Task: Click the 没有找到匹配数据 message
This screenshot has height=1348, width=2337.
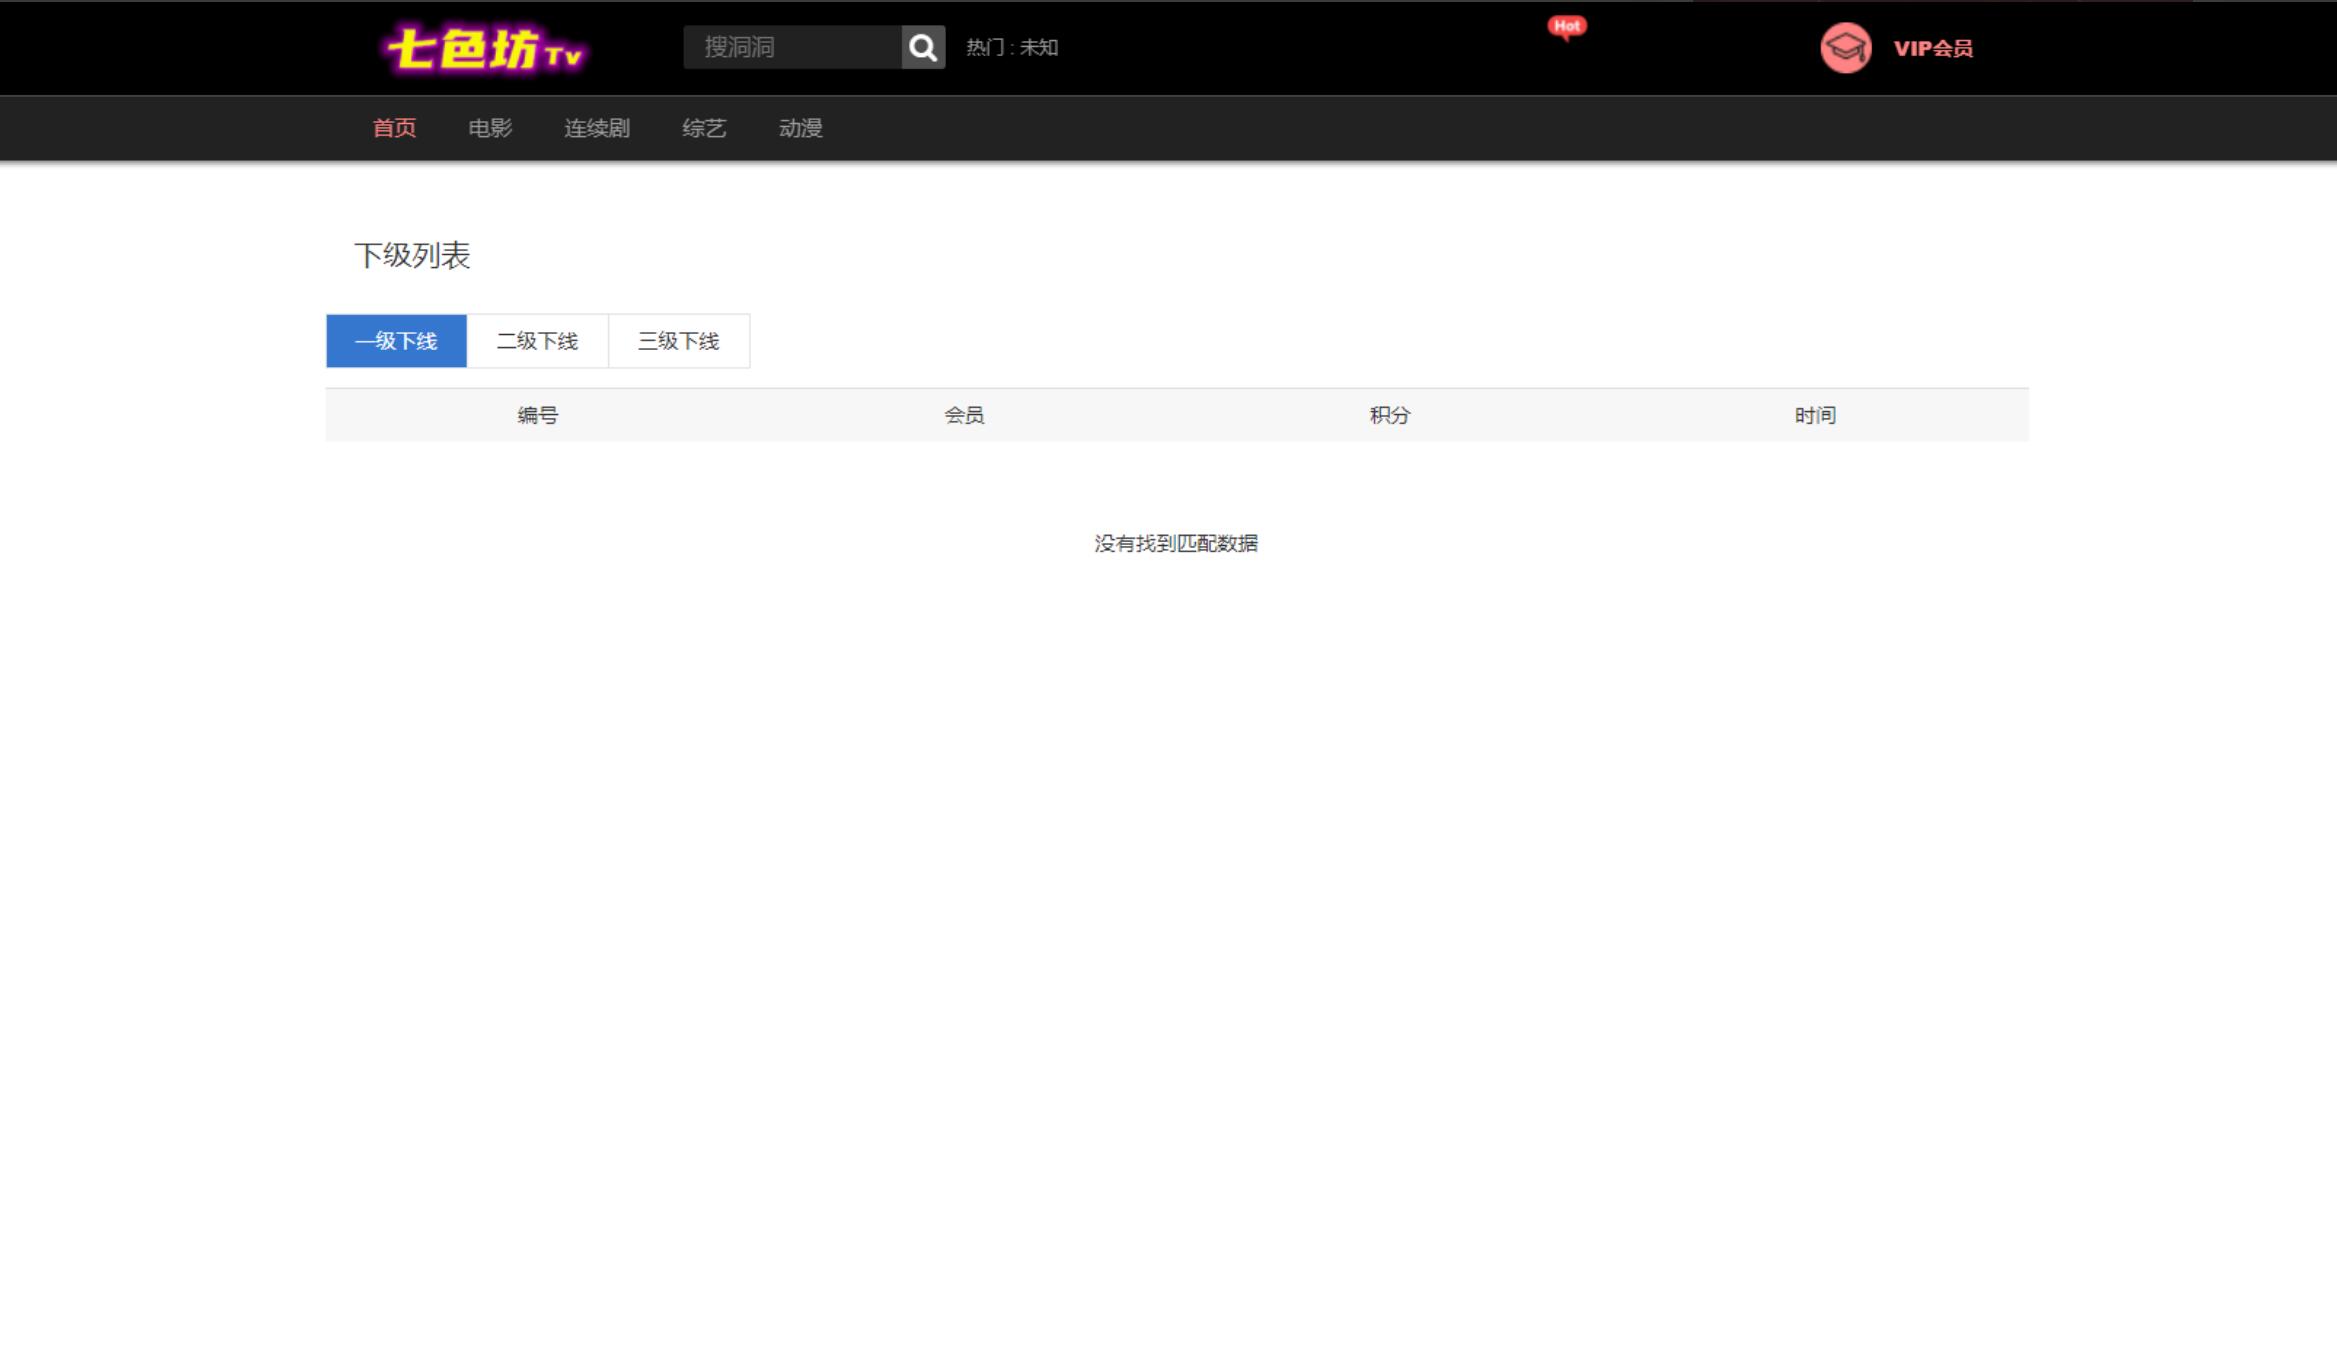Action: pyautogui.click(x=1176, y=543)
